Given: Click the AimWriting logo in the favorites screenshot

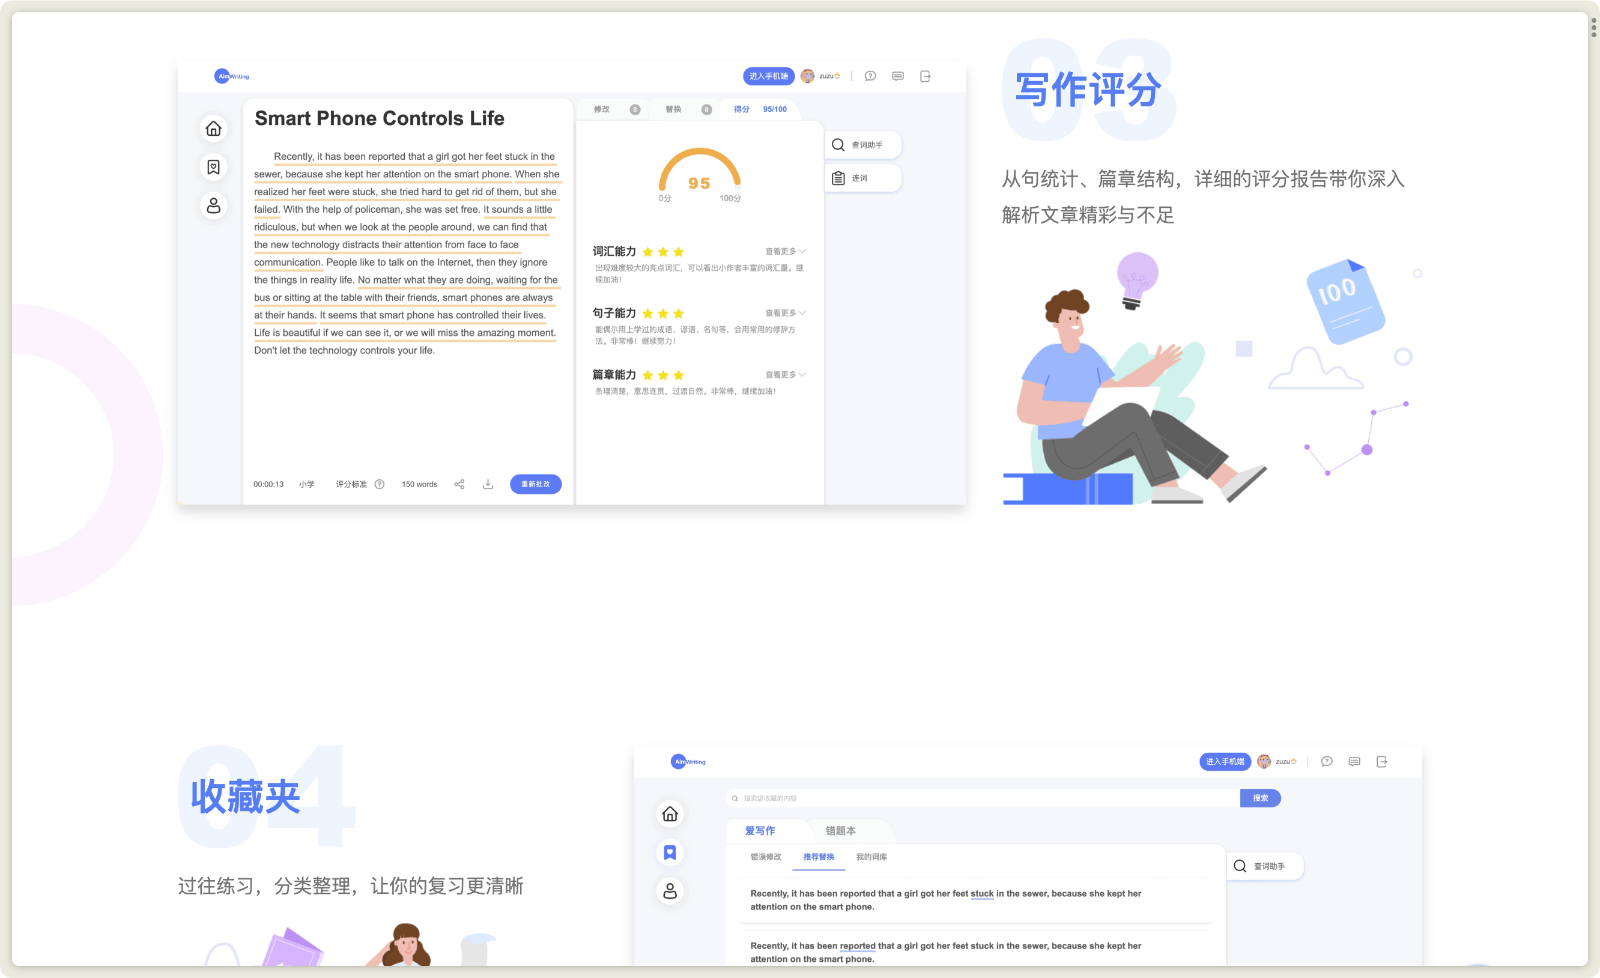Looking at the screenshot, I should tap(688, 762).
